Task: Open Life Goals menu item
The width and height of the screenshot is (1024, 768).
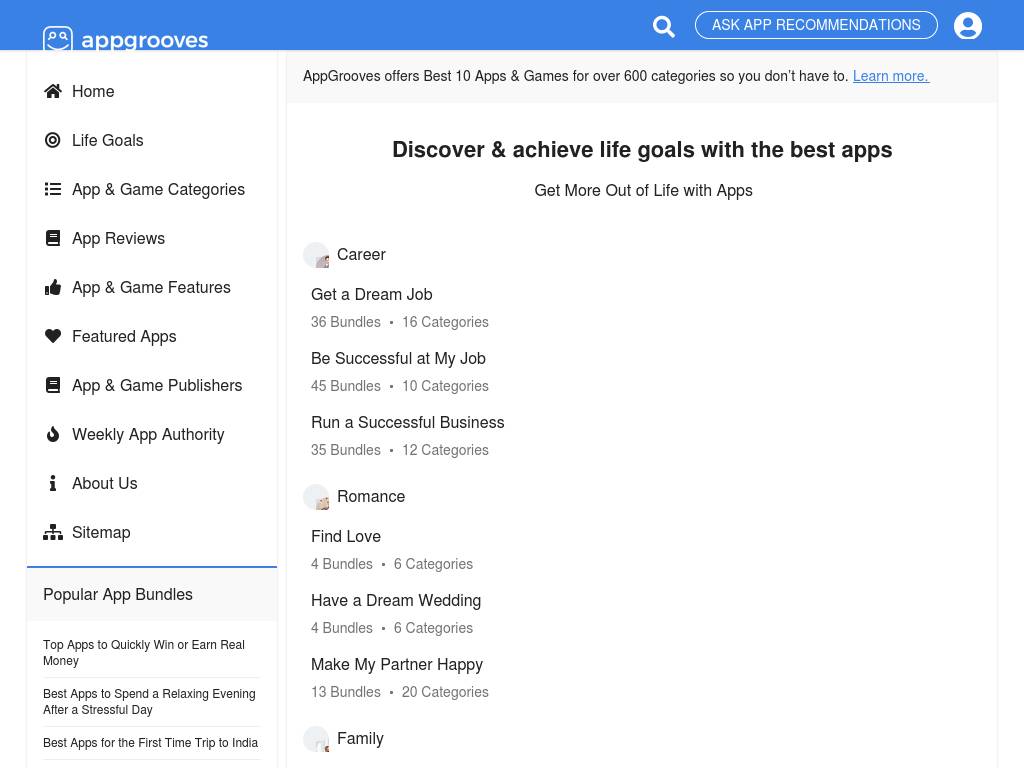Action: click(x=107, y=140)
